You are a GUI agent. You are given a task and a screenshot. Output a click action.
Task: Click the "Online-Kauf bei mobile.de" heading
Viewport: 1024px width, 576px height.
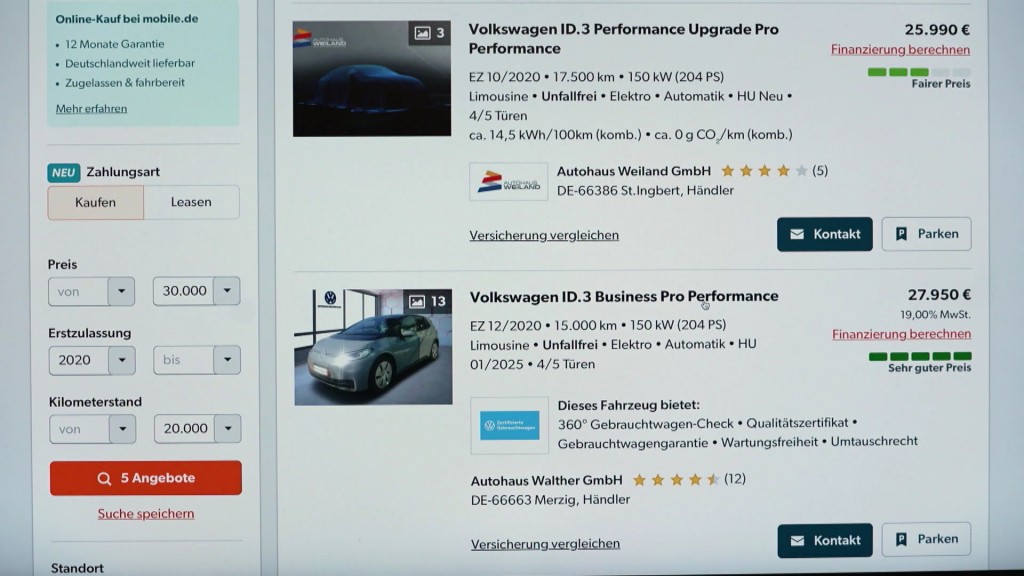click(127, 19)
